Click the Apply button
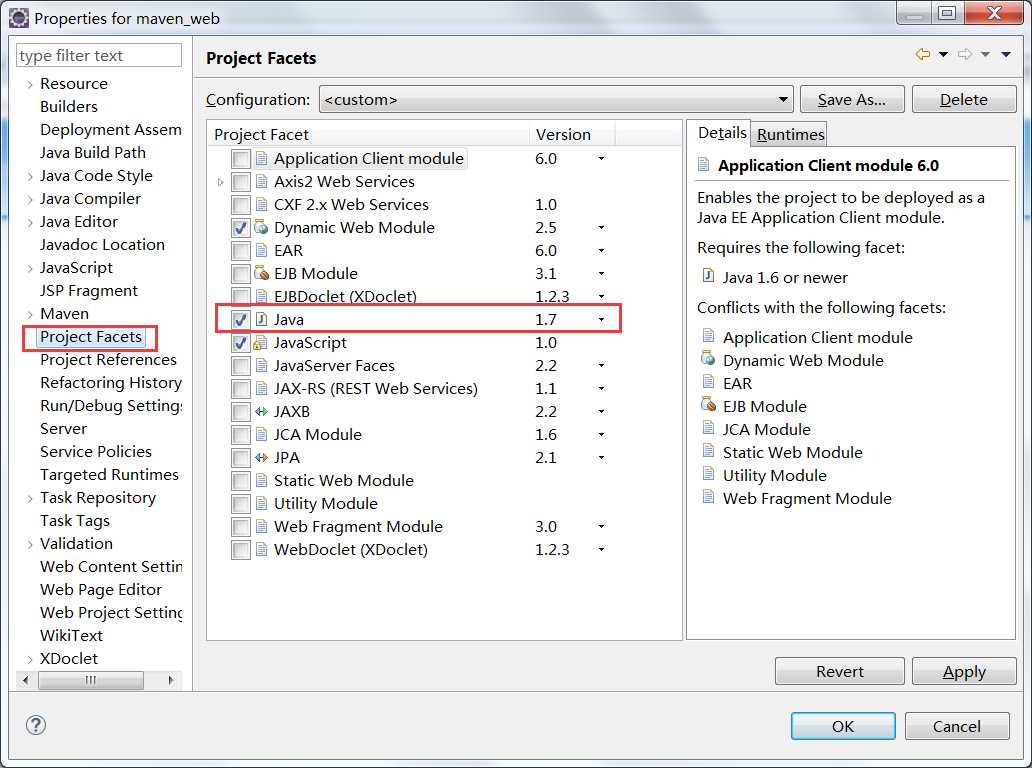1032x768 pixels. tap(964, 671)
